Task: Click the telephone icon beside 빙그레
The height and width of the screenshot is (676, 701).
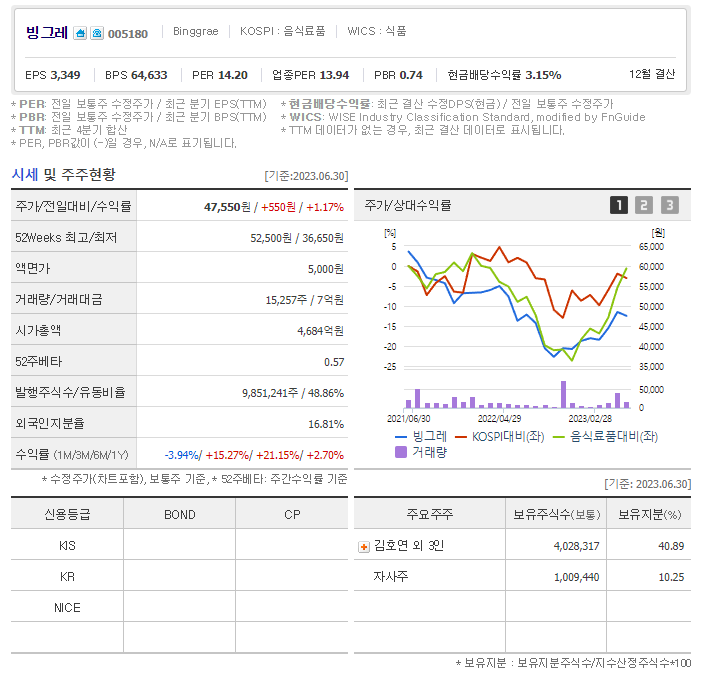Action: pos(97,33)
